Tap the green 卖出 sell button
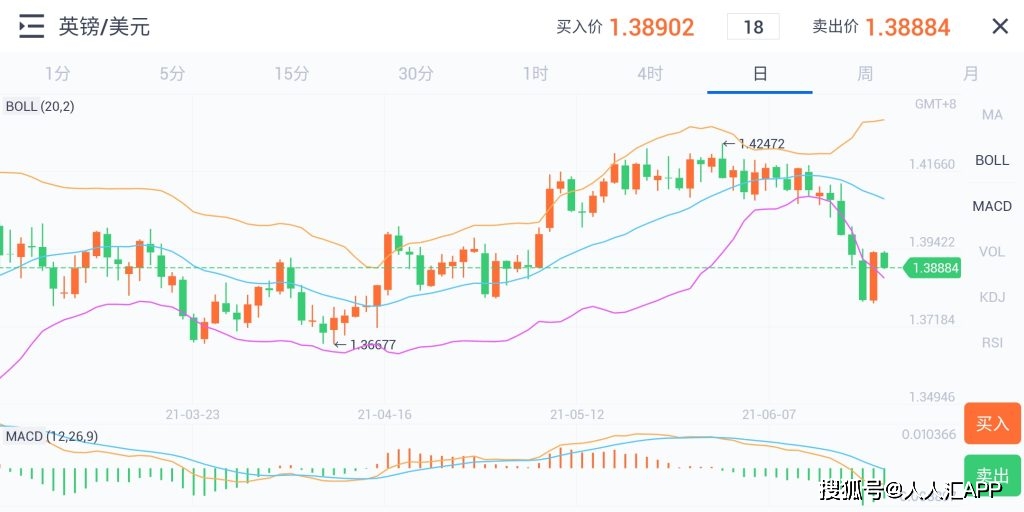The height and width of the screenshot is (512, 1024). [x=993, y=475]
